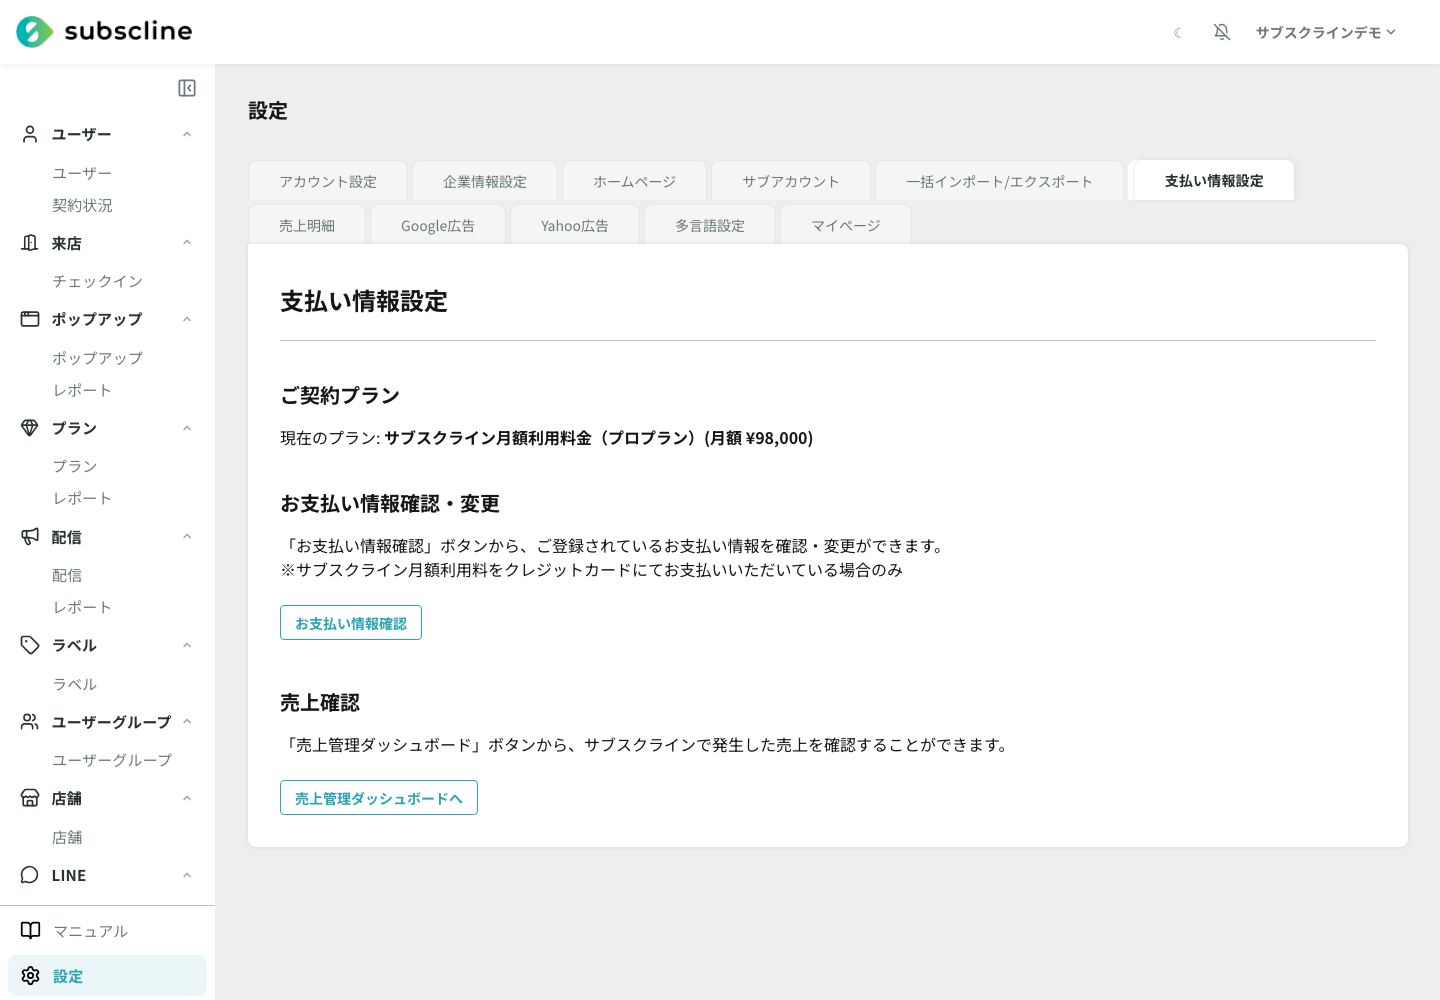The width and height of the screenshot is (1440, 1000).
Task: Click the 設定 gear icon
Action: coord(31,976)
